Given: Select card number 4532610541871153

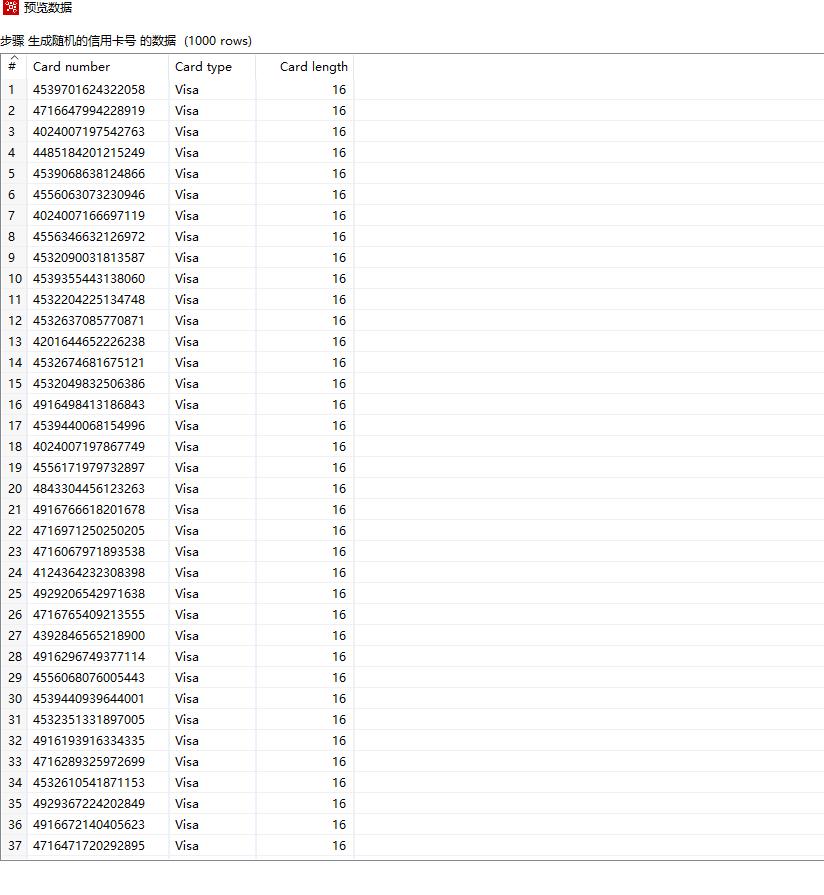Looking at the screenshot, I should coord(89,783).
